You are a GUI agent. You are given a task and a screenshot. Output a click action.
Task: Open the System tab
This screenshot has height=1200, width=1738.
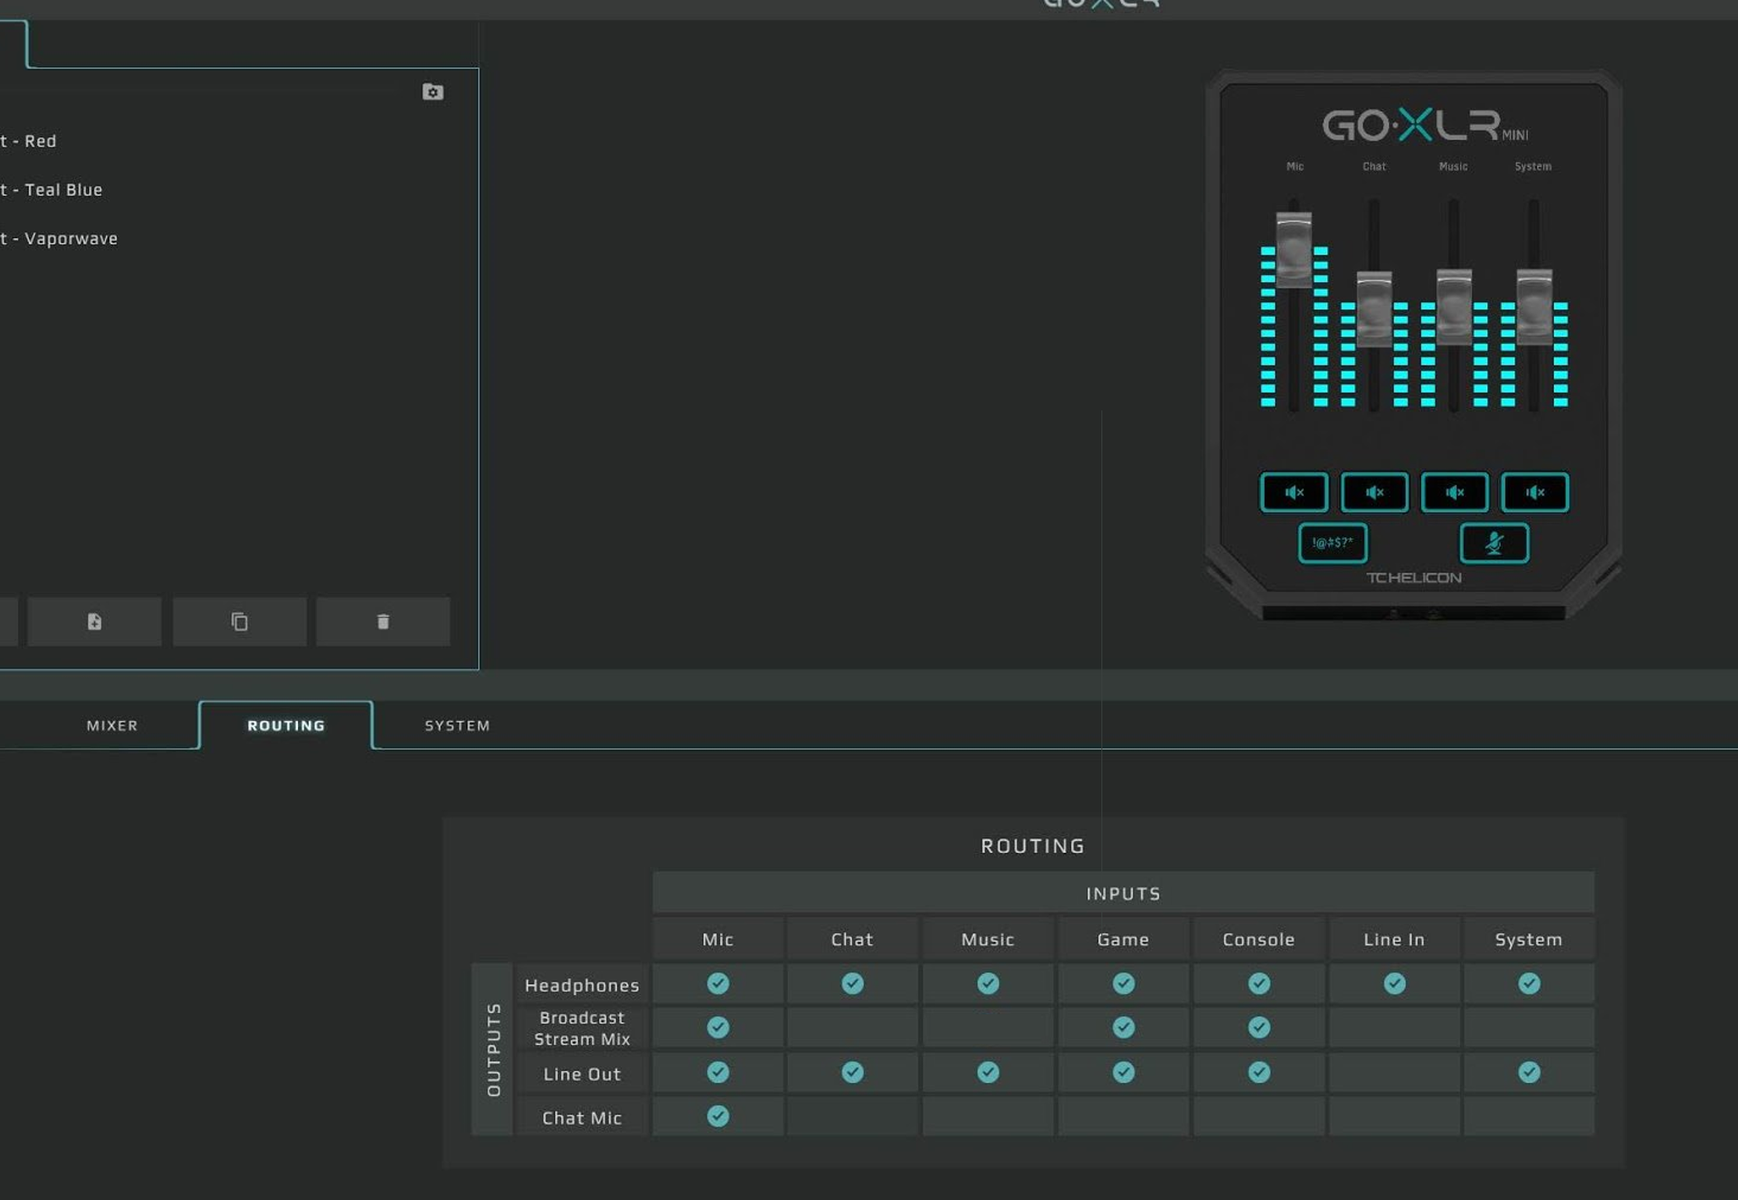pos(457,725)
